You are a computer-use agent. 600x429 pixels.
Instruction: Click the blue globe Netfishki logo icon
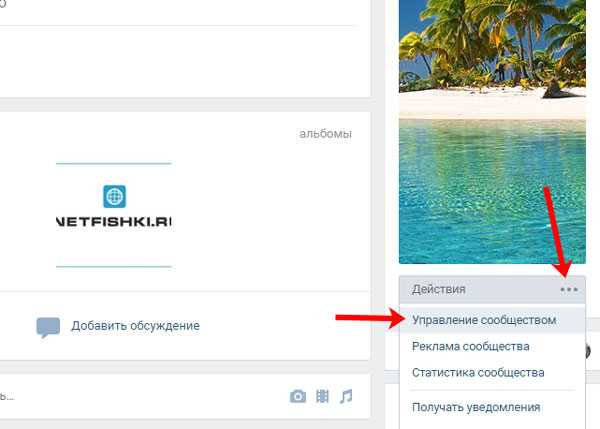(114, 196)
